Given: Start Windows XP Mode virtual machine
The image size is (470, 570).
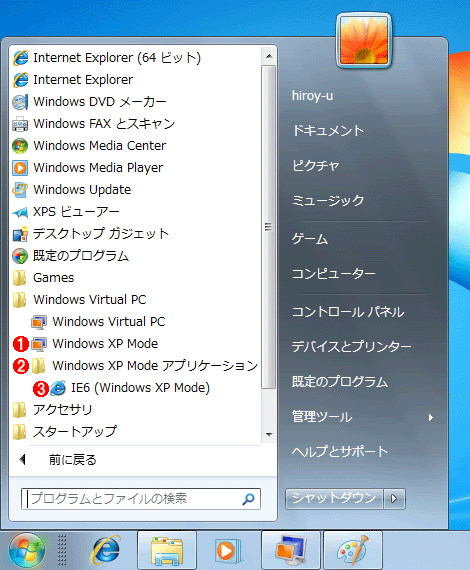Looking at the screenshot, I should 95,344.
